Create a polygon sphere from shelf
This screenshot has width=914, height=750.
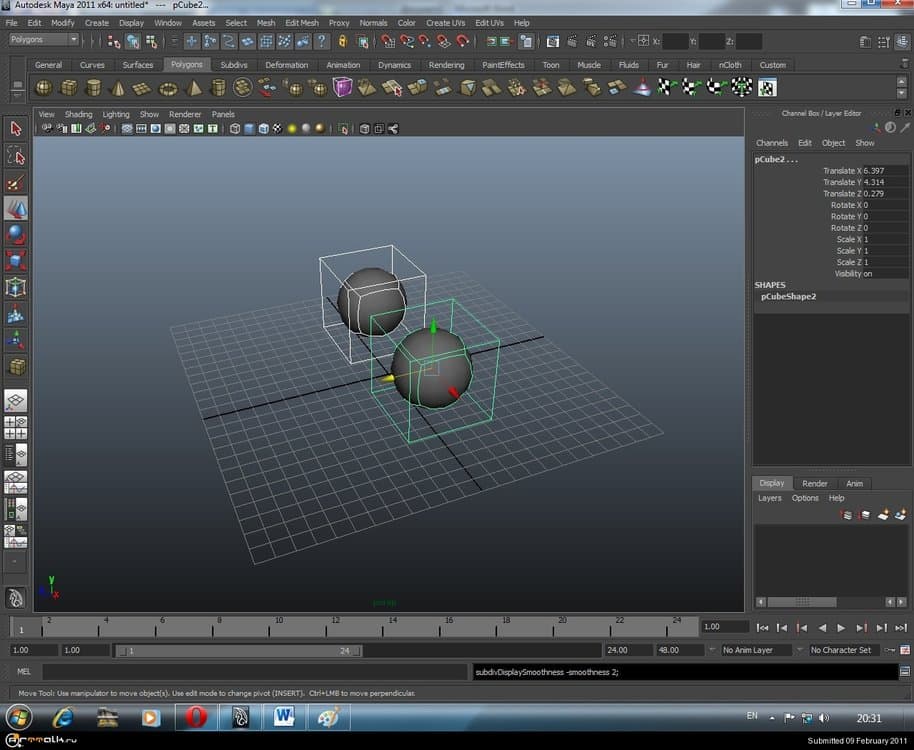[44, 88]
